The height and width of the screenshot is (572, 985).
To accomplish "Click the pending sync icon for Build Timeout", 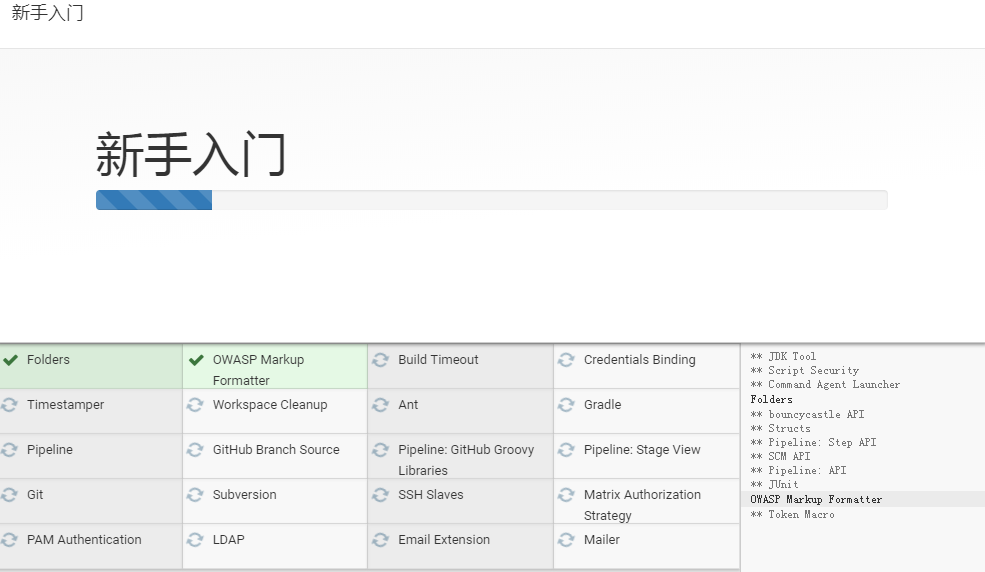I will click(x=380, y=360).
